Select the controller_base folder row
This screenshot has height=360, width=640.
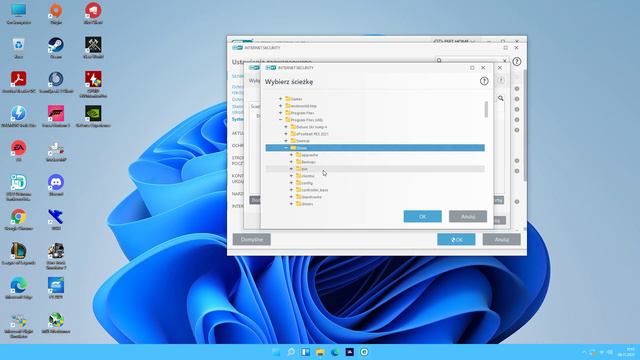pos(375,190)
